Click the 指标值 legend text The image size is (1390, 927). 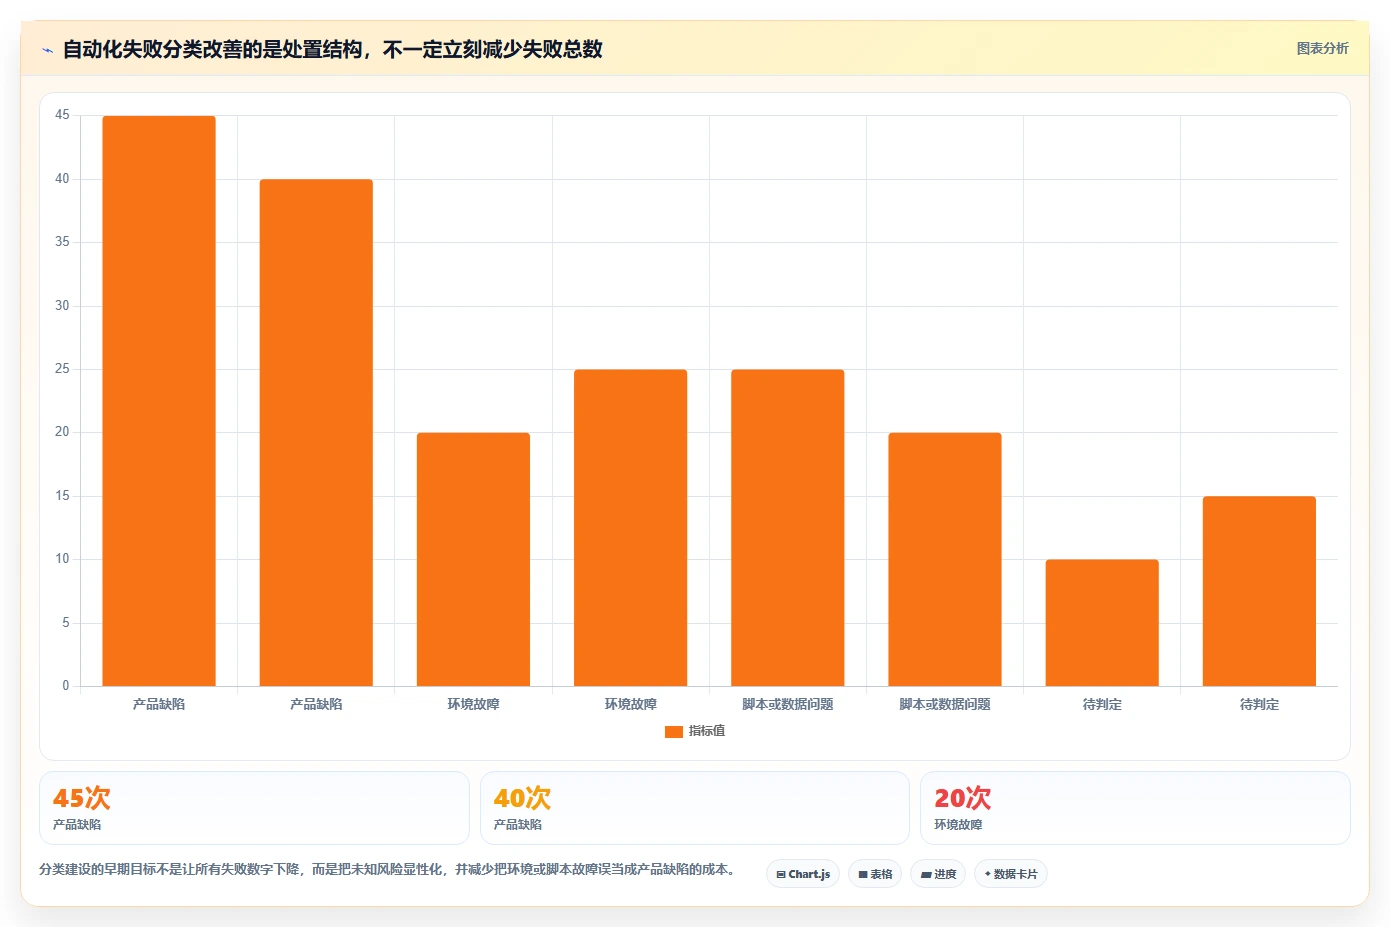(707, 731)
